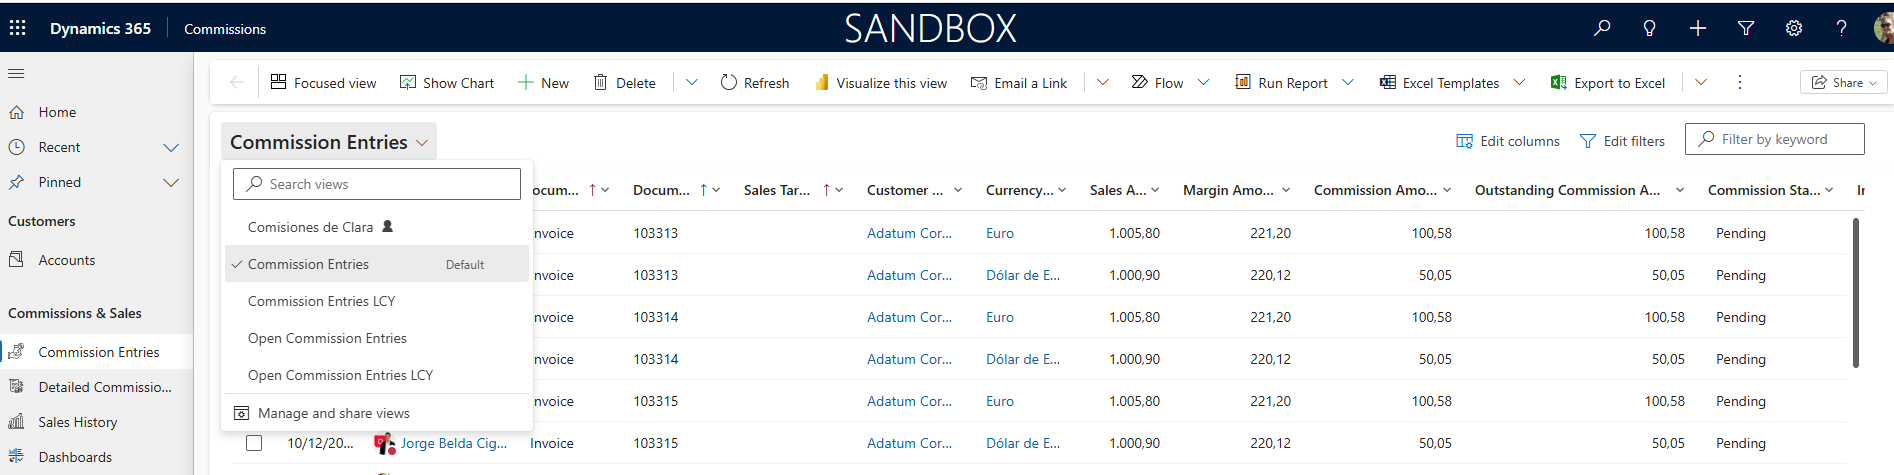Expand the Flow dropdown chevron
The image size is (1894, 475).
[x=1204, y=82]
